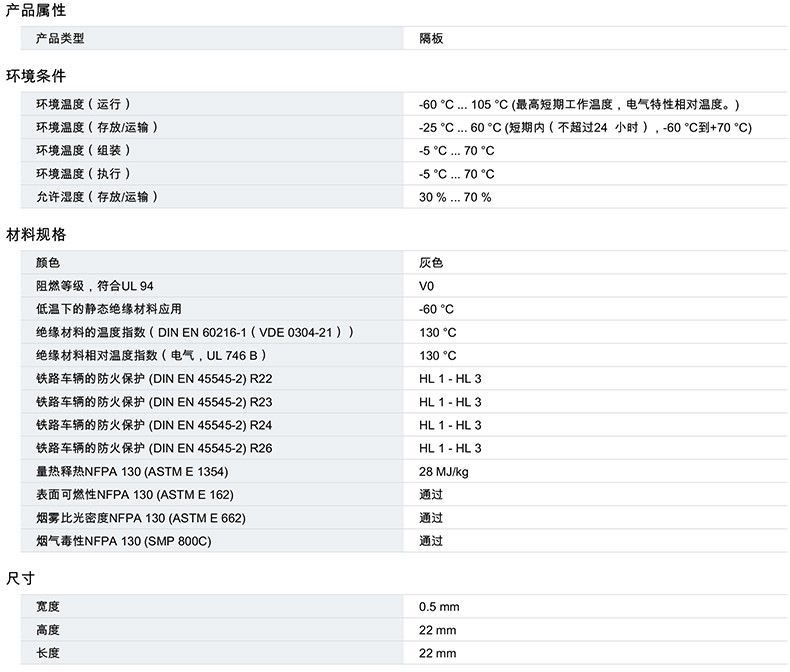Select the 低温下的静态绝缘材料应用 row label
Viewport: 790px width, 672px height.
click(x=109, y=309)
